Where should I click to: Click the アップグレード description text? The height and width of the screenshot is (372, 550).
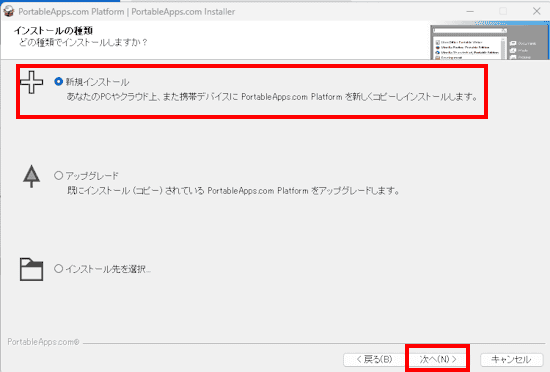[x=233, y=191]
